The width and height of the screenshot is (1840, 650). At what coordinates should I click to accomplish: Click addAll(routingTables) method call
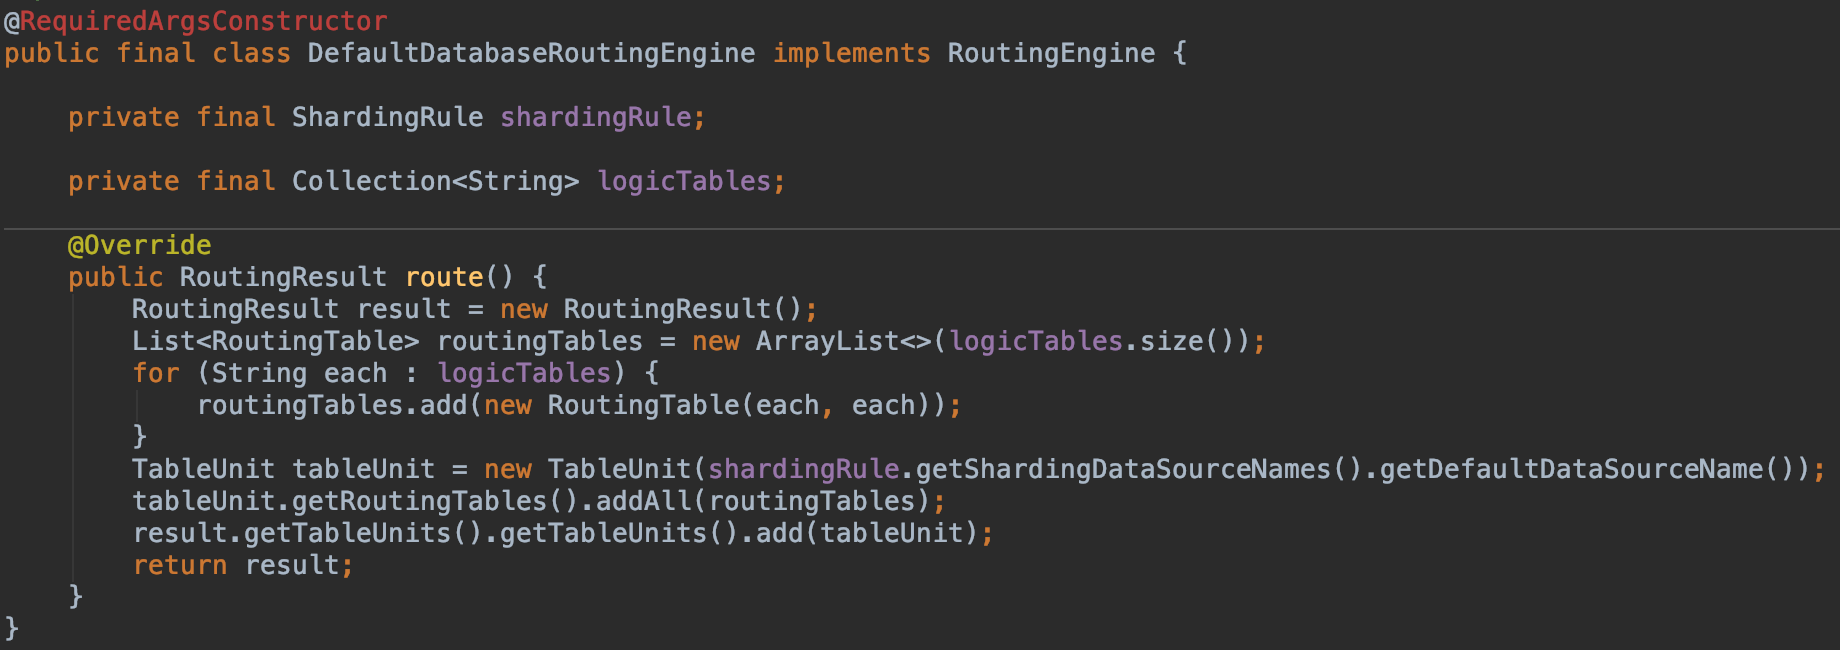coord(763,501)
